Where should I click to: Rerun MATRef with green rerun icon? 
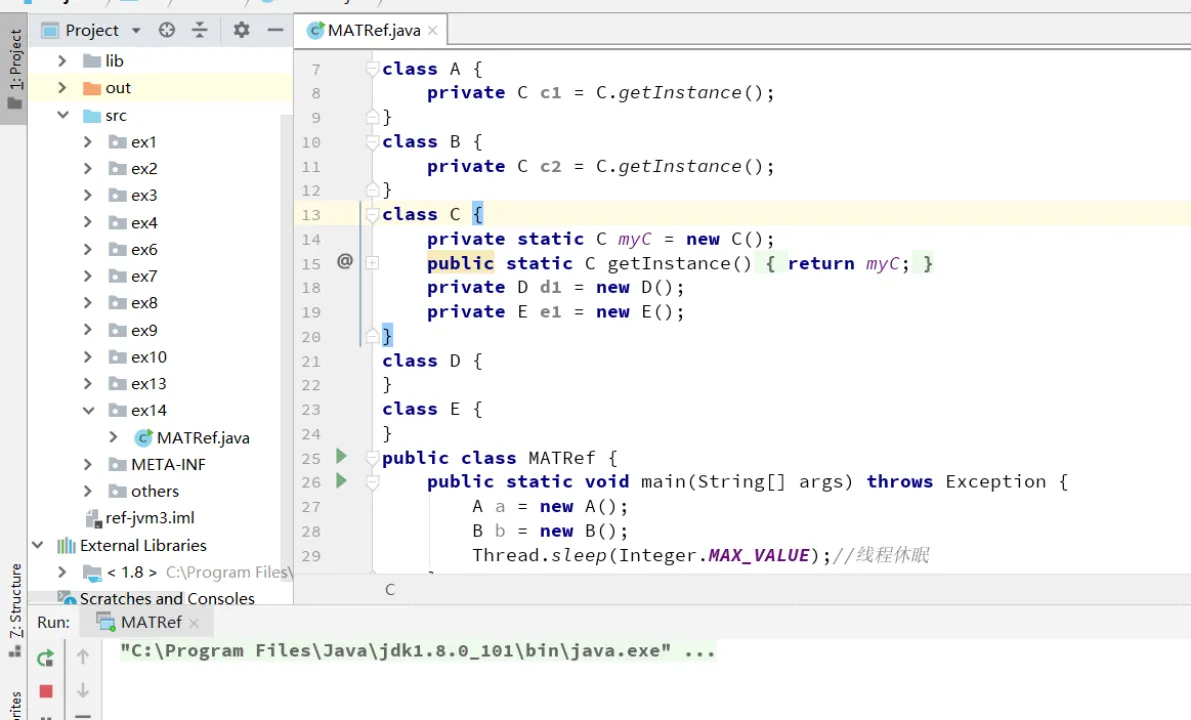pyautogui.click(x=46, y=658)
